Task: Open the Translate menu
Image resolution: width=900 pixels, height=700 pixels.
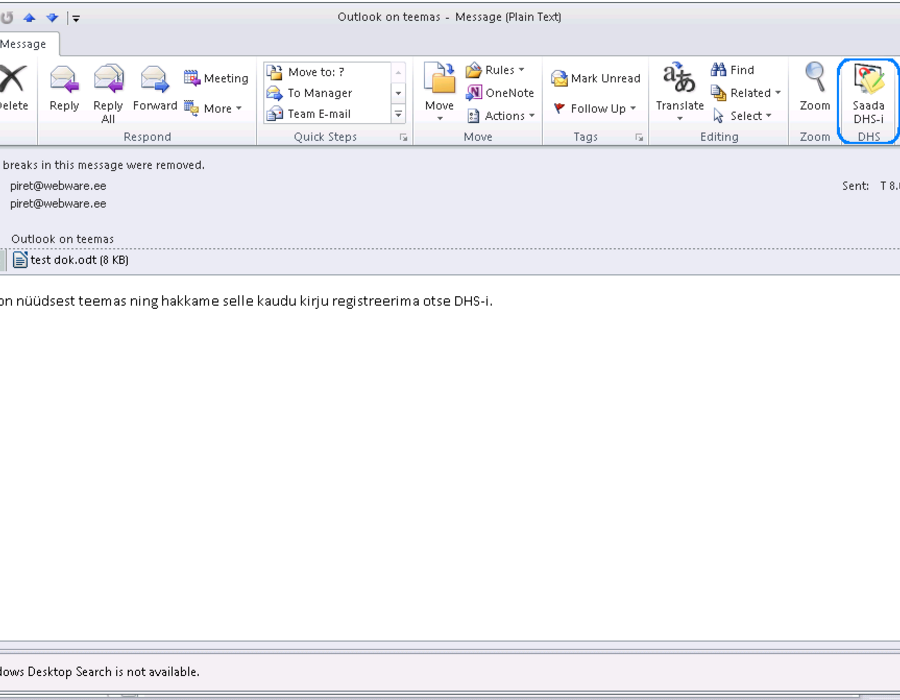Action: click(680, 92)
